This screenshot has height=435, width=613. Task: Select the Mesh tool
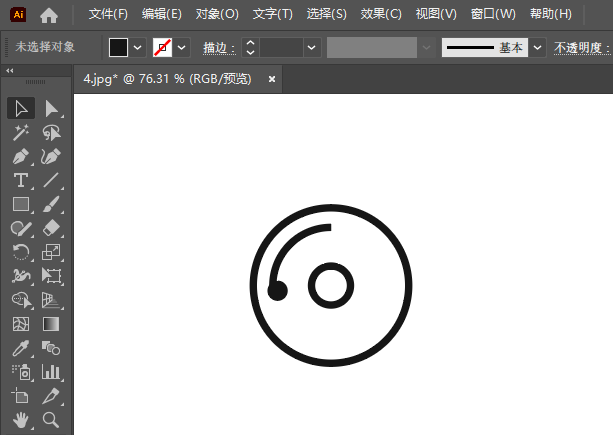(21, 324)
